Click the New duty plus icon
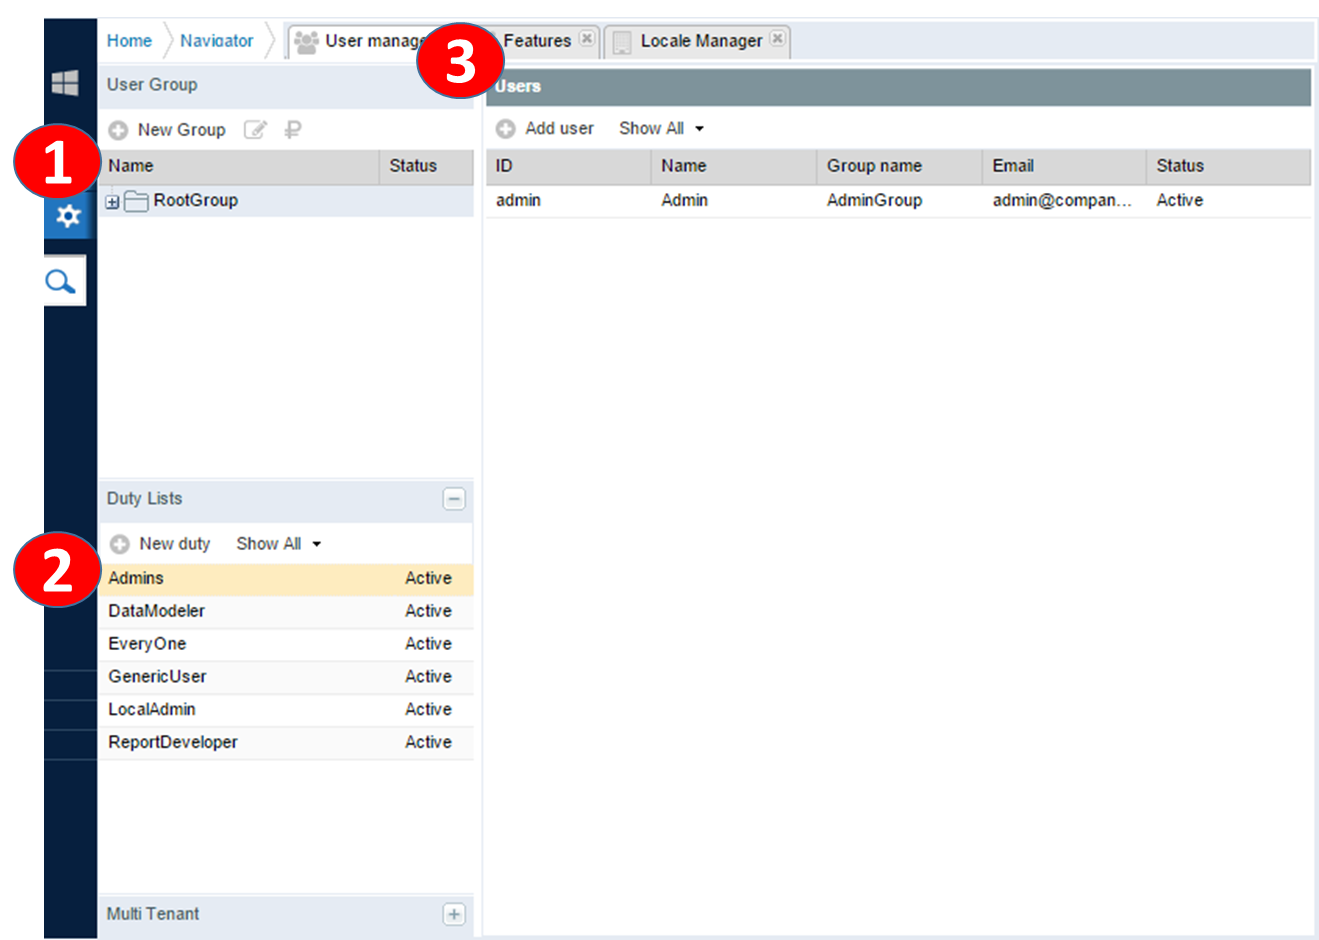 tap(120, 544)
